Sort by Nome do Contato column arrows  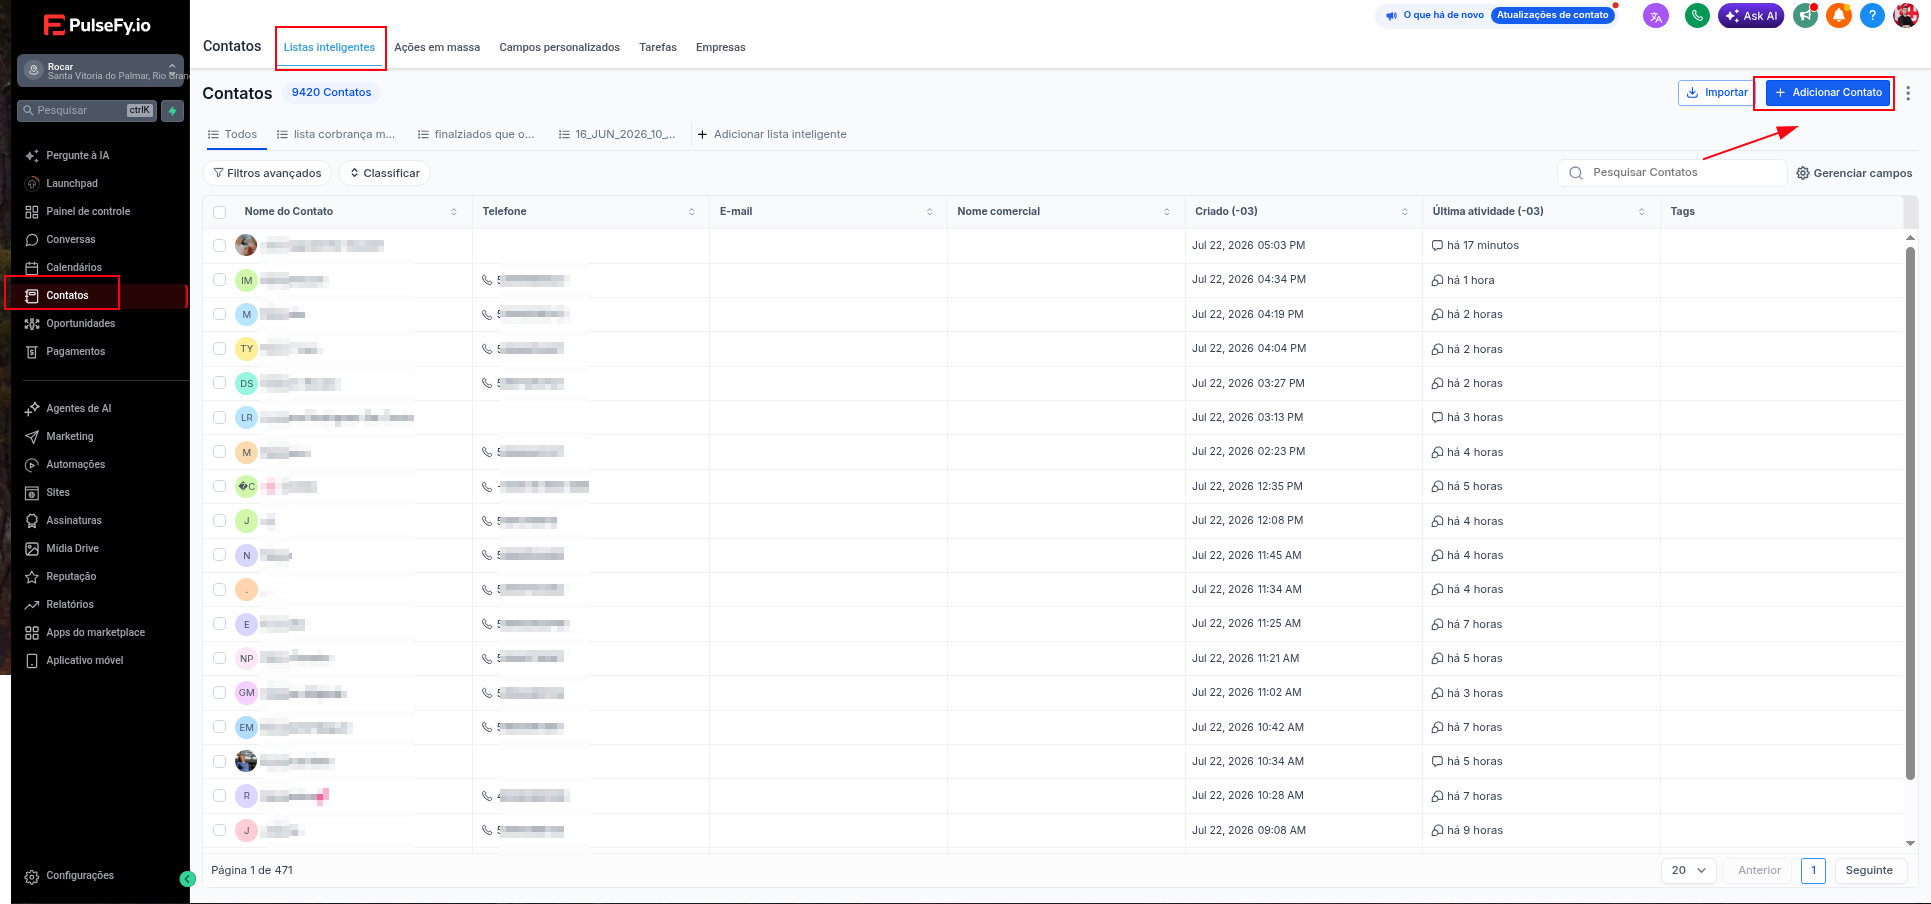click(454, 212)
